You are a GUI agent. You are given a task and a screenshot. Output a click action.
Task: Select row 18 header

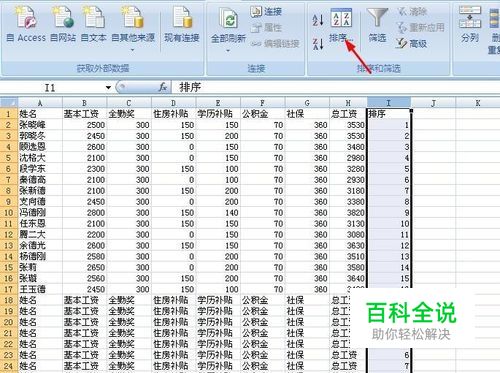9,300
